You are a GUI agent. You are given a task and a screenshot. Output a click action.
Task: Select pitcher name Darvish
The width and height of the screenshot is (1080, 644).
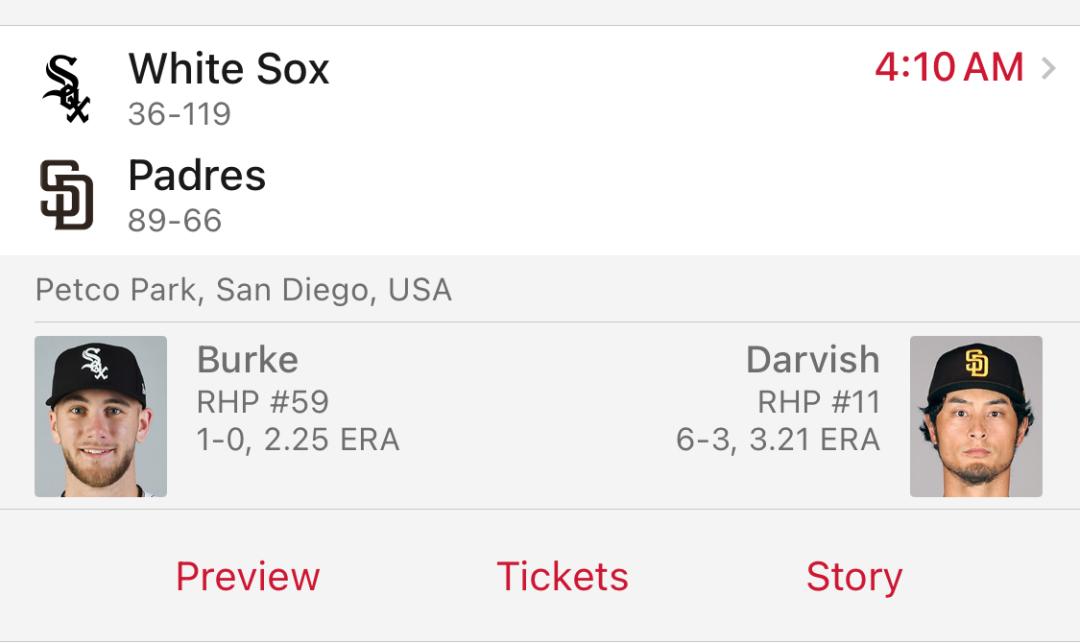point(813,360)
